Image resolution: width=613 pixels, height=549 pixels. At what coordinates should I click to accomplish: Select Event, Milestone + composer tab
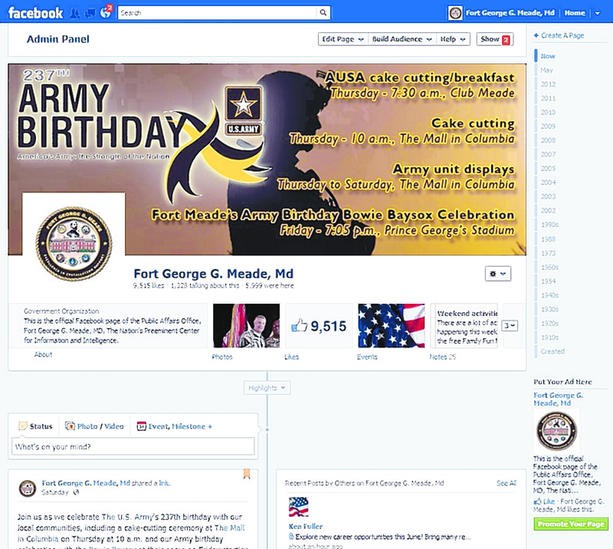tap(174, 426)
